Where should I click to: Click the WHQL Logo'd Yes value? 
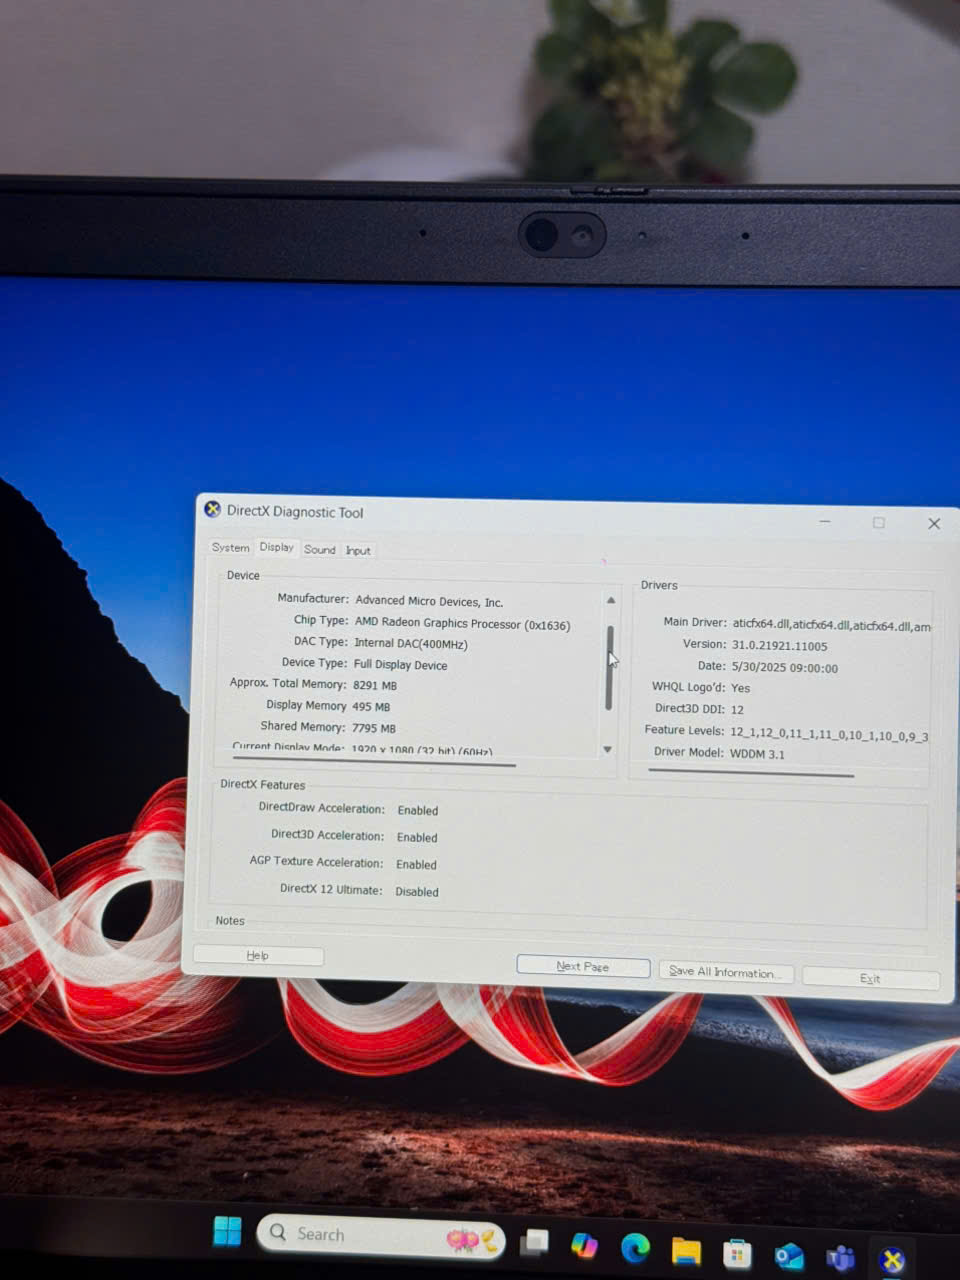coord(740,688)
